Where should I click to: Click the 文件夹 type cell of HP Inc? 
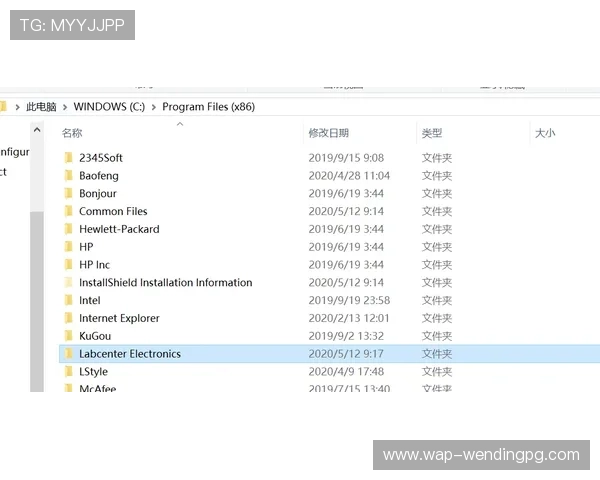(437, 264)
